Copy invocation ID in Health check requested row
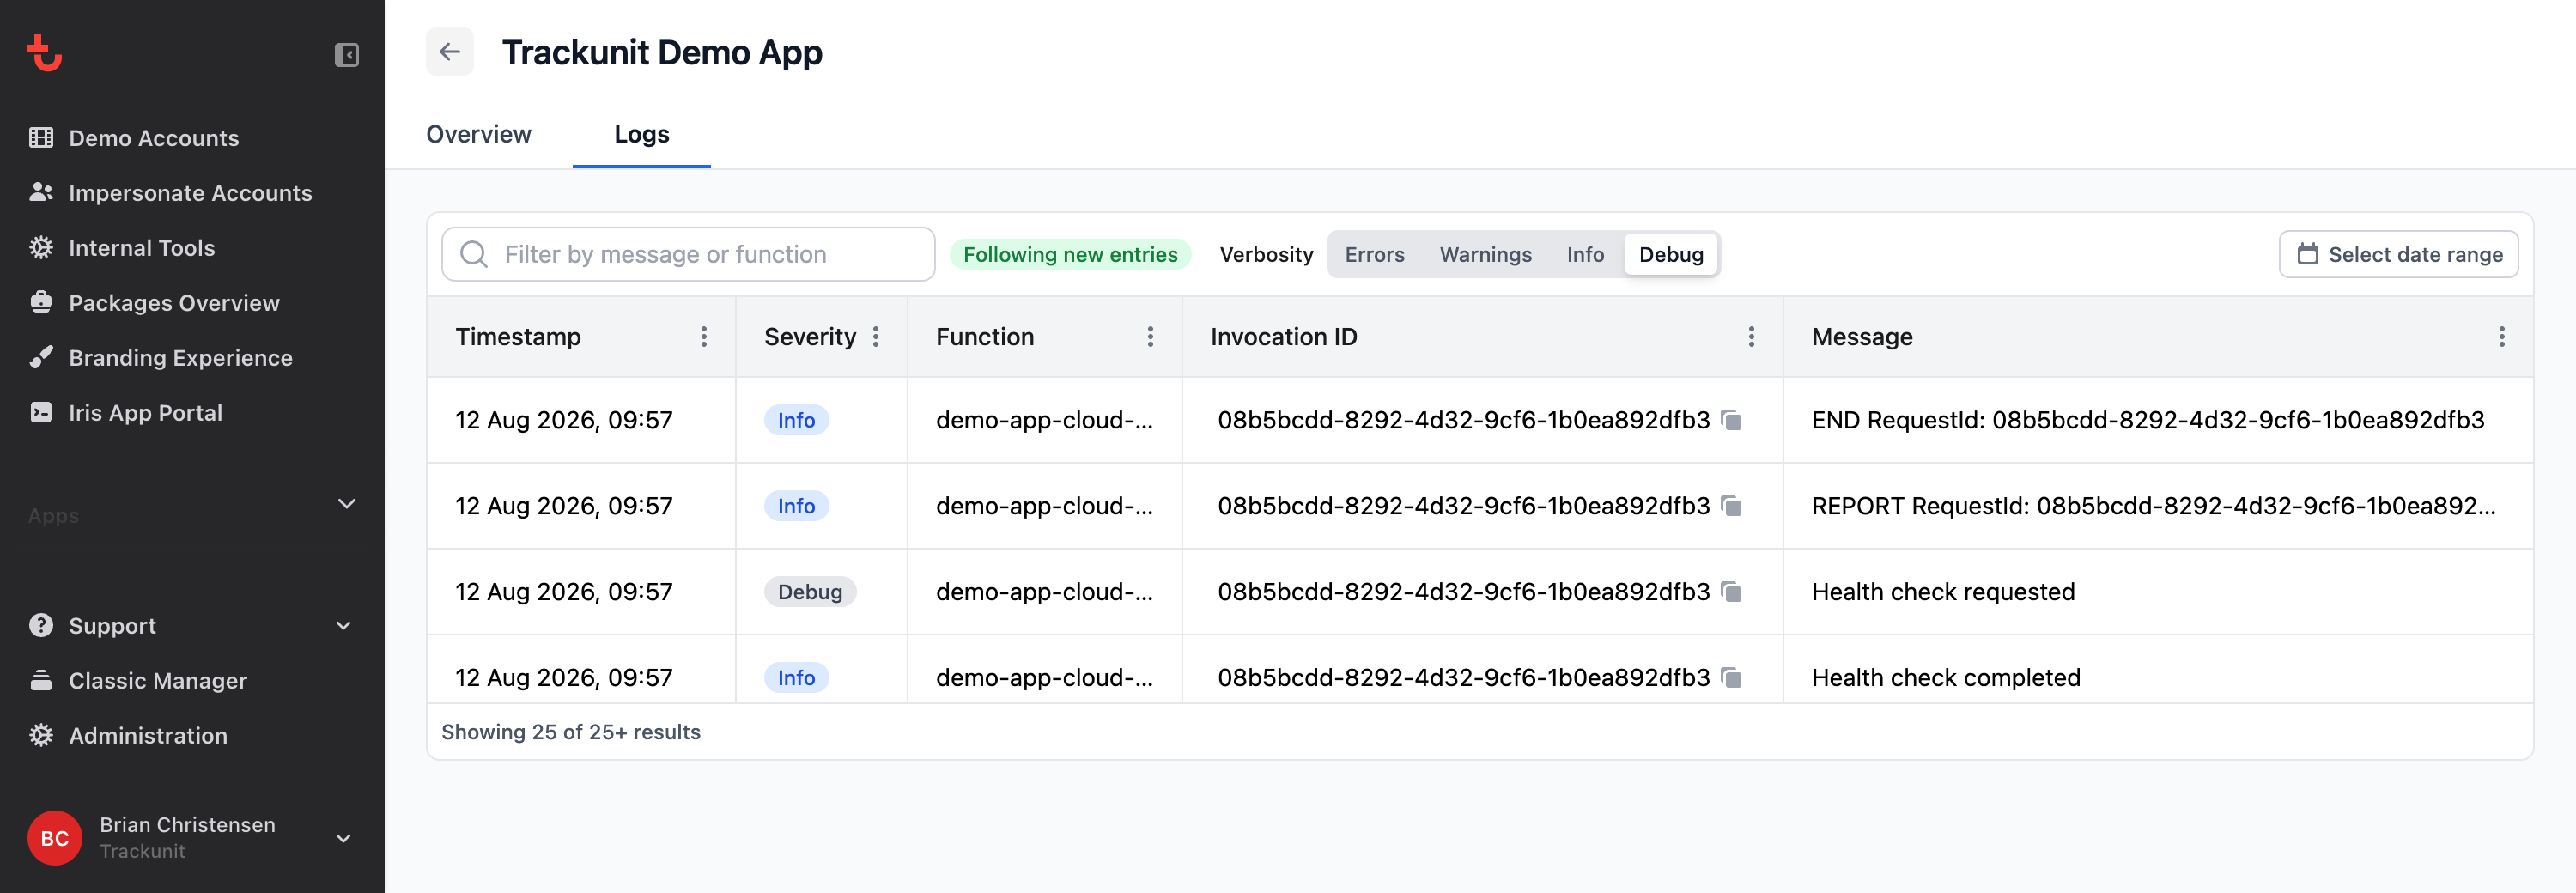 [x=1732, y=592]
